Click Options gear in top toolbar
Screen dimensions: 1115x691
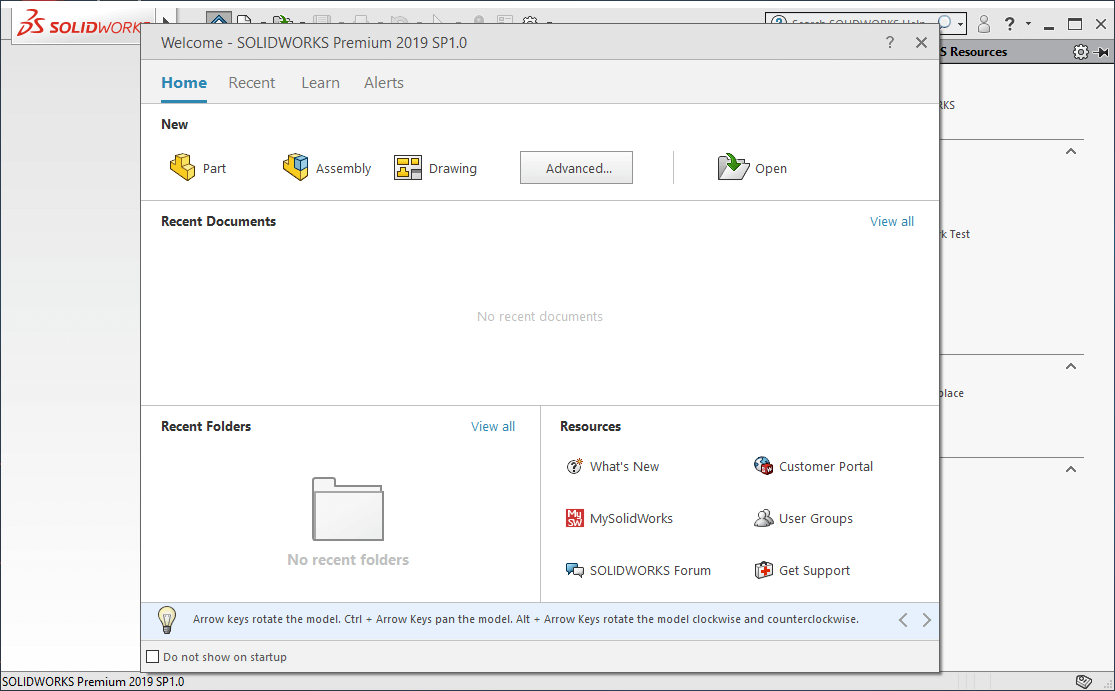(x=530, y=21)
